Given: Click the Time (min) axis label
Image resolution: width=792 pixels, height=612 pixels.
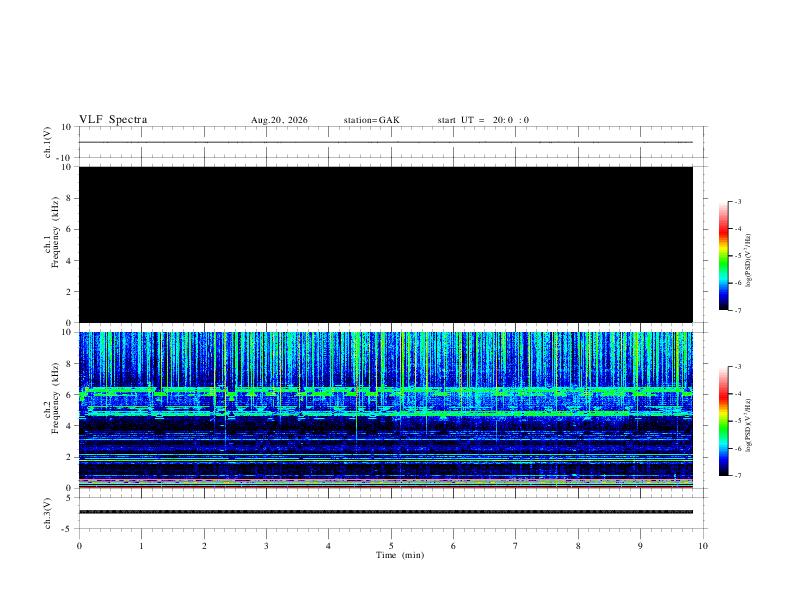Looking at the screenshot, I should pos(400,555).
